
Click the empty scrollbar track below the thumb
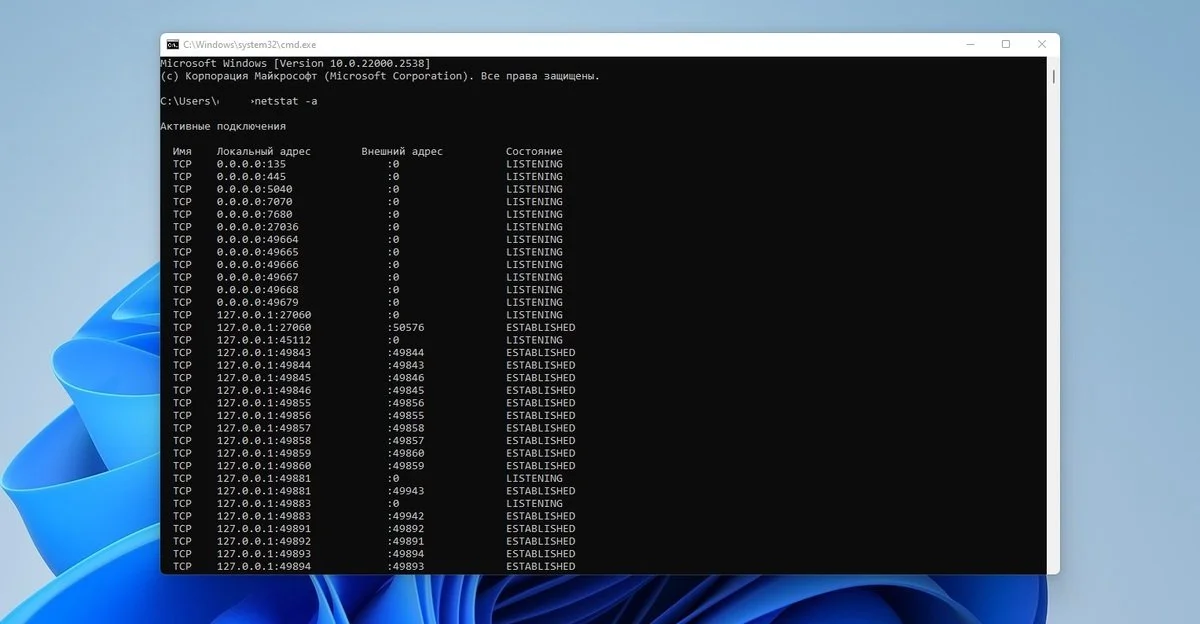[x=1053, y=330]
